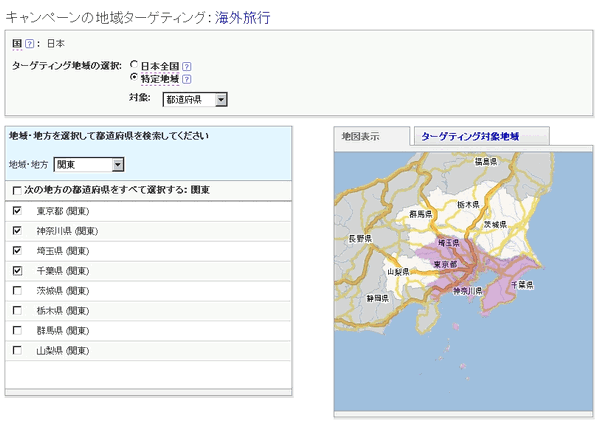The image size is (600, 430).
Task: Click help icon beside 日本全国 option
Action: tap(186, 66)
